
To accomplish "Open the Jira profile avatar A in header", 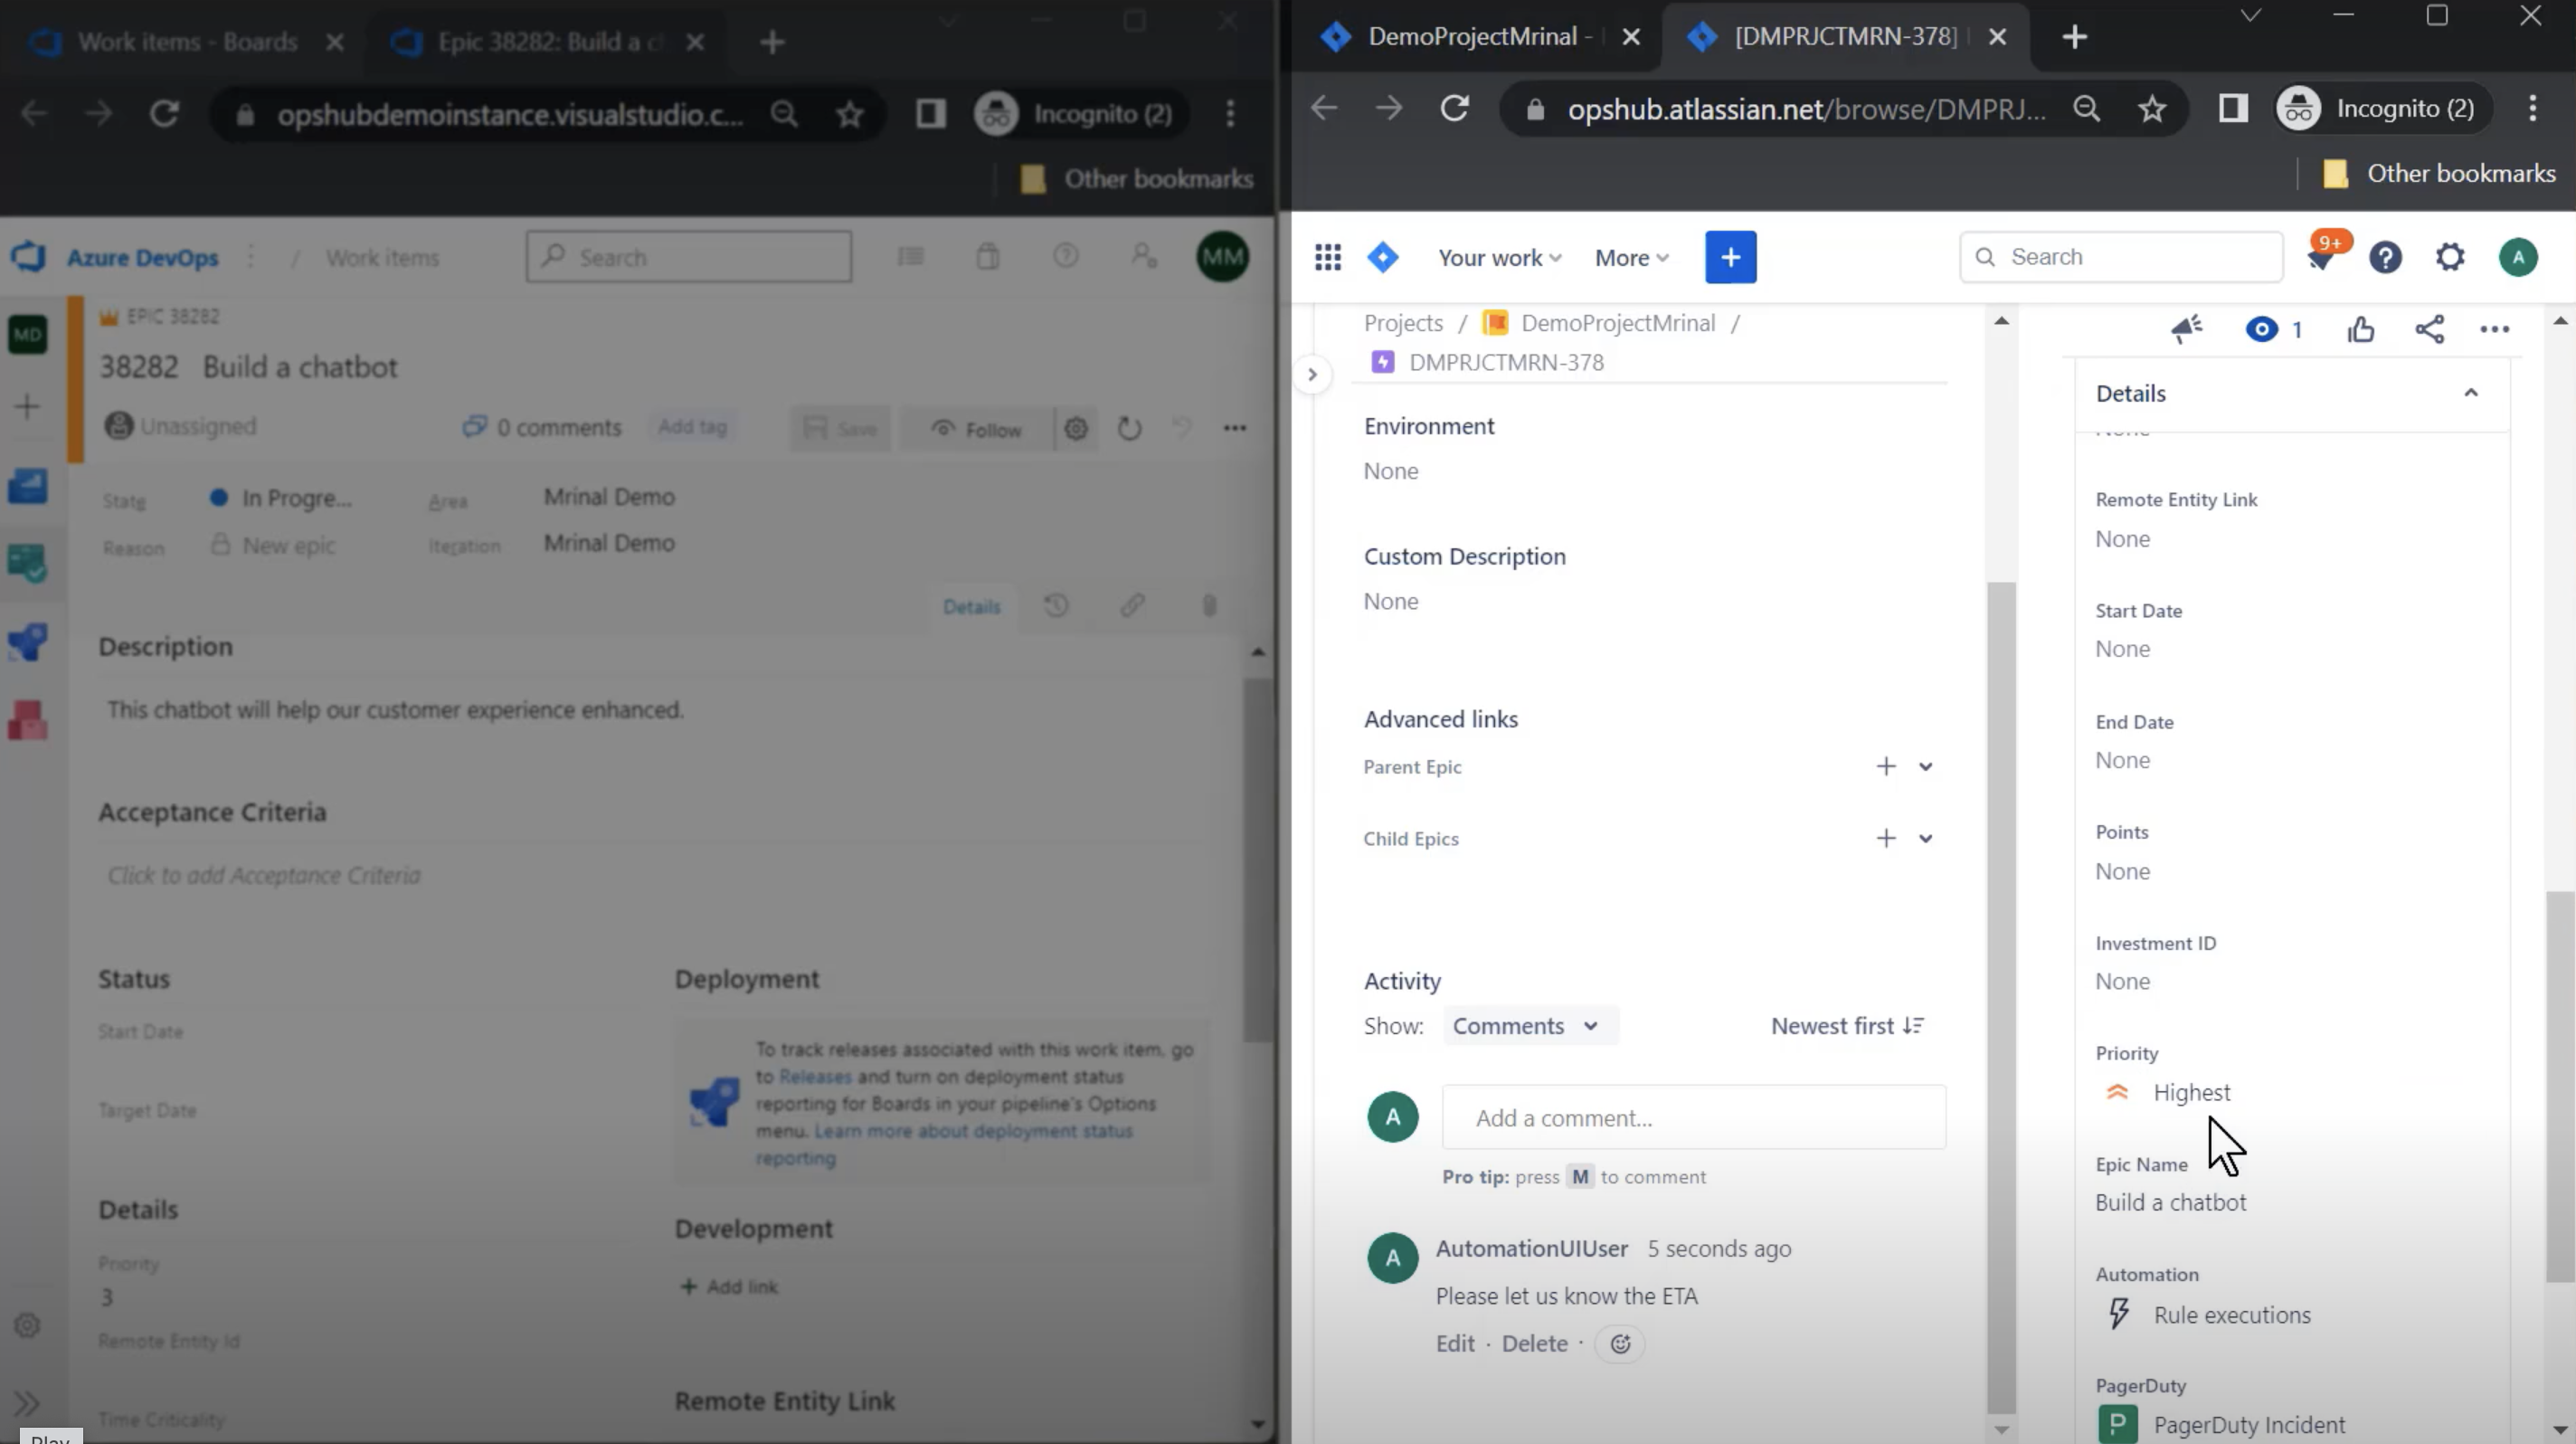I will [2518, 257].
